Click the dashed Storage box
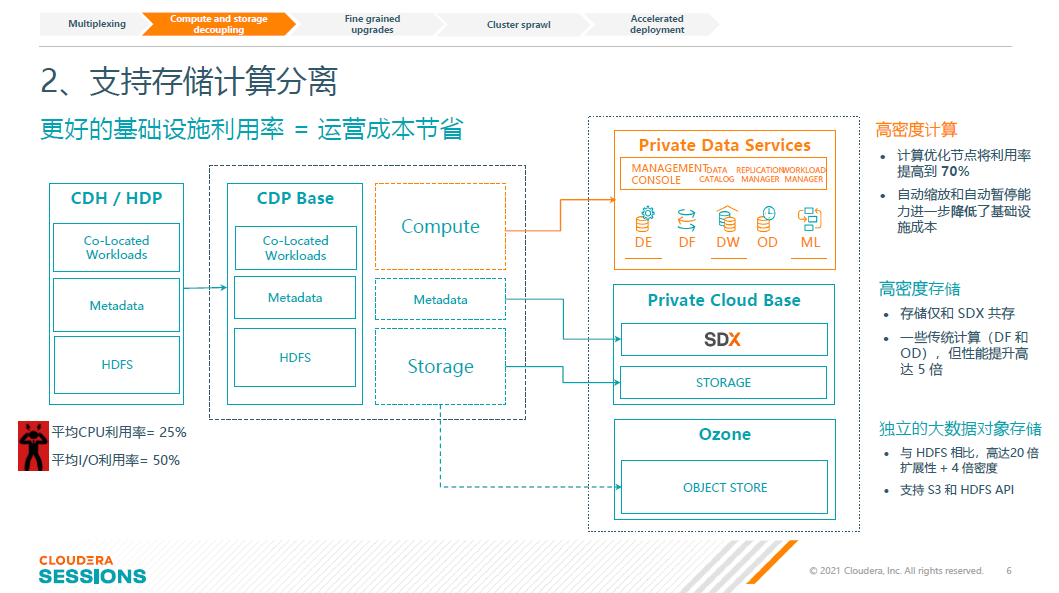Image resolution: width=1059 pixels, height=593 pixels. [x=440, y=366]
